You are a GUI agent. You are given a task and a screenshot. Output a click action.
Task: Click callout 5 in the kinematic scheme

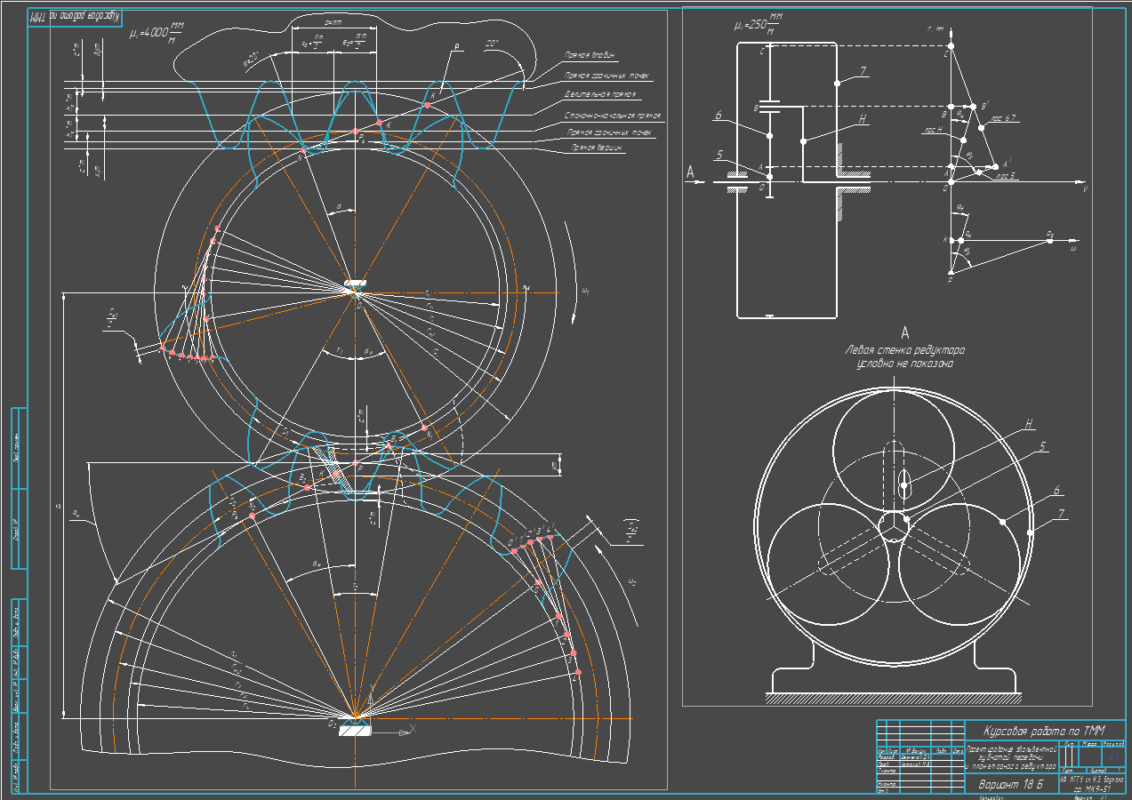(719, 155)
